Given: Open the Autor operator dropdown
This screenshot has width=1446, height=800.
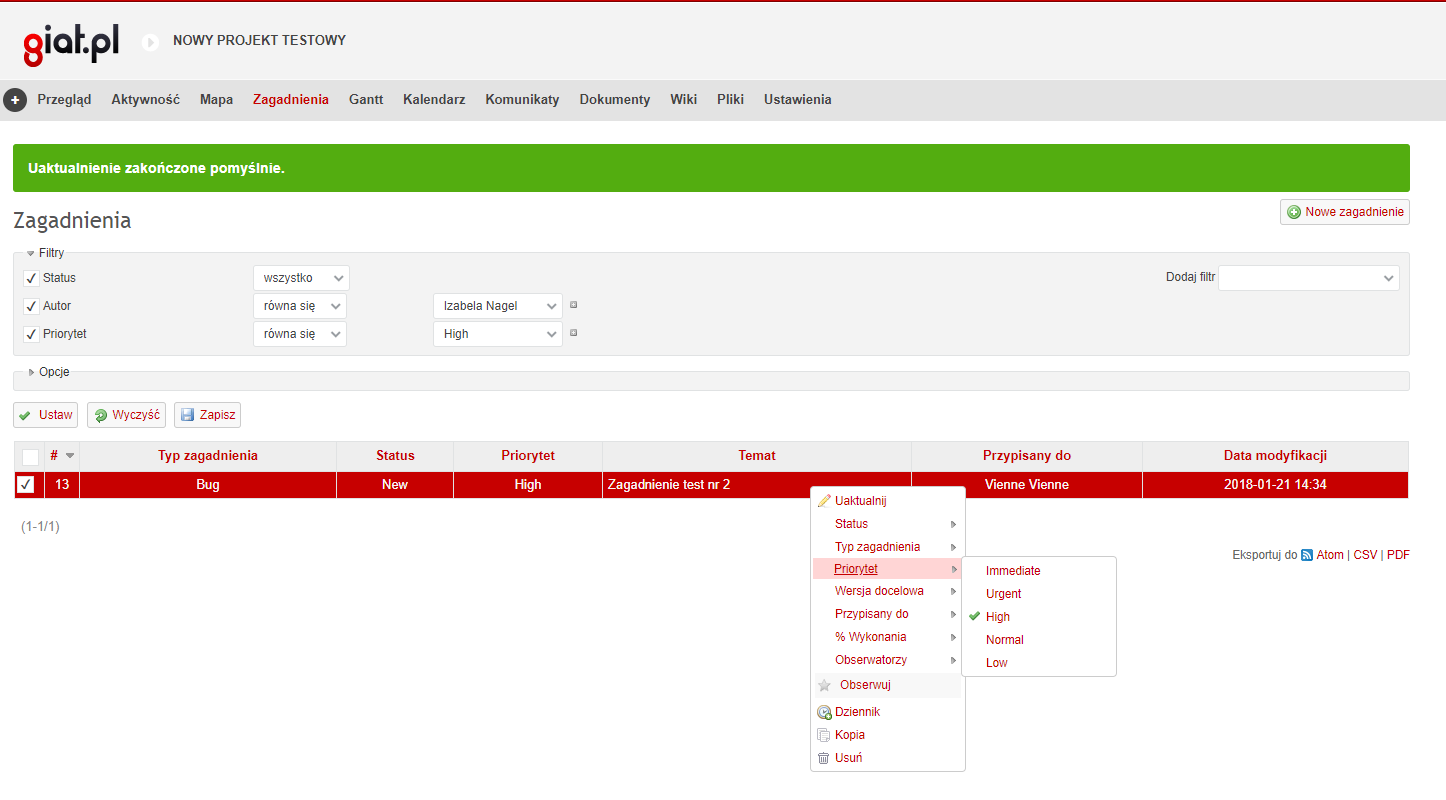Looking at the screenshot, I should pos(300,306).
